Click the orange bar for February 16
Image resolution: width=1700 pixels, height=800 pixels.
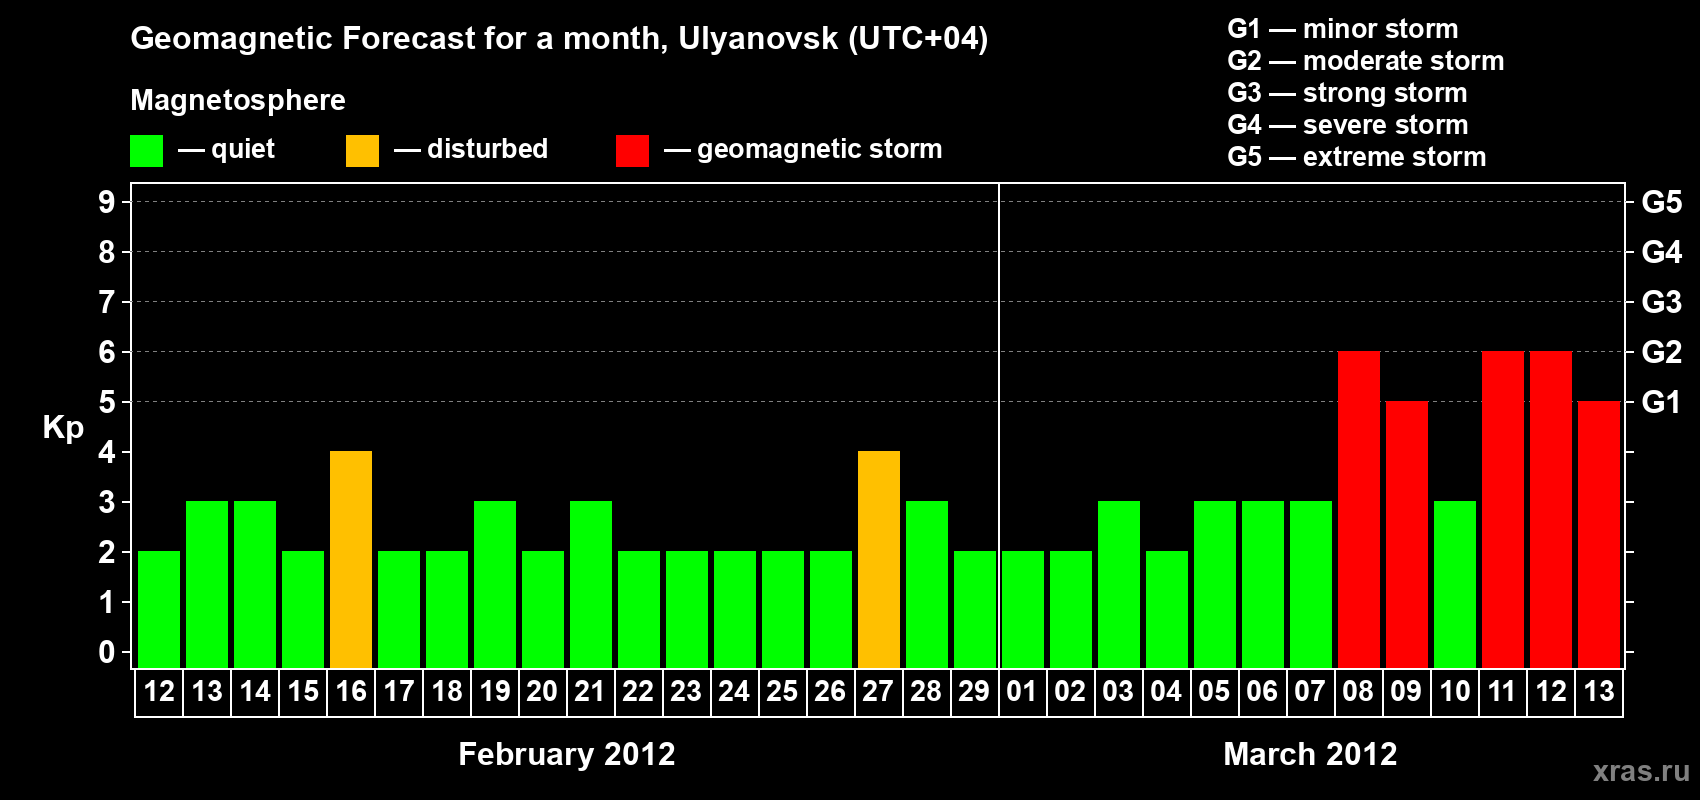(x=351, y=560)
